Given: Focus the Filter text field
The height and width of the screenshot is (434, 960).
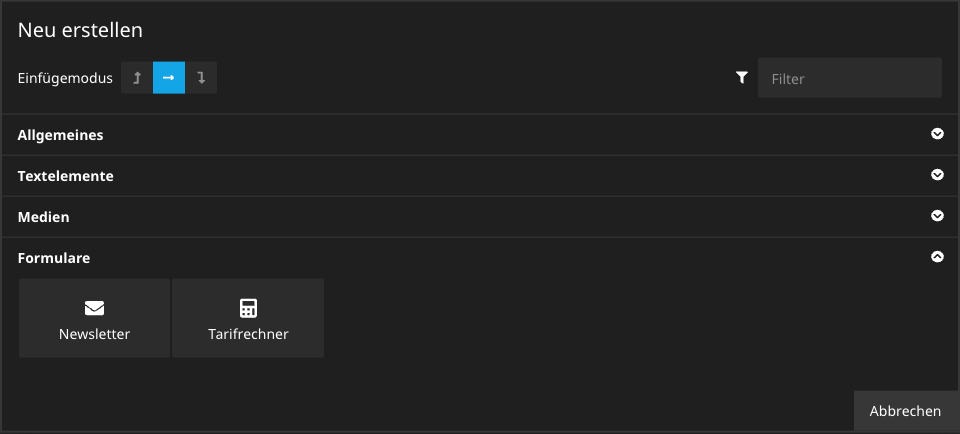Looking at the screenshot, I should point(849,78).
